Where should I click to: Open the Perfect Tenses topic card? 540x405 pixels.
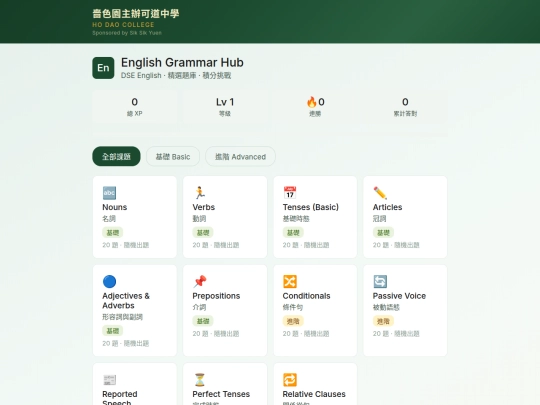225,384
